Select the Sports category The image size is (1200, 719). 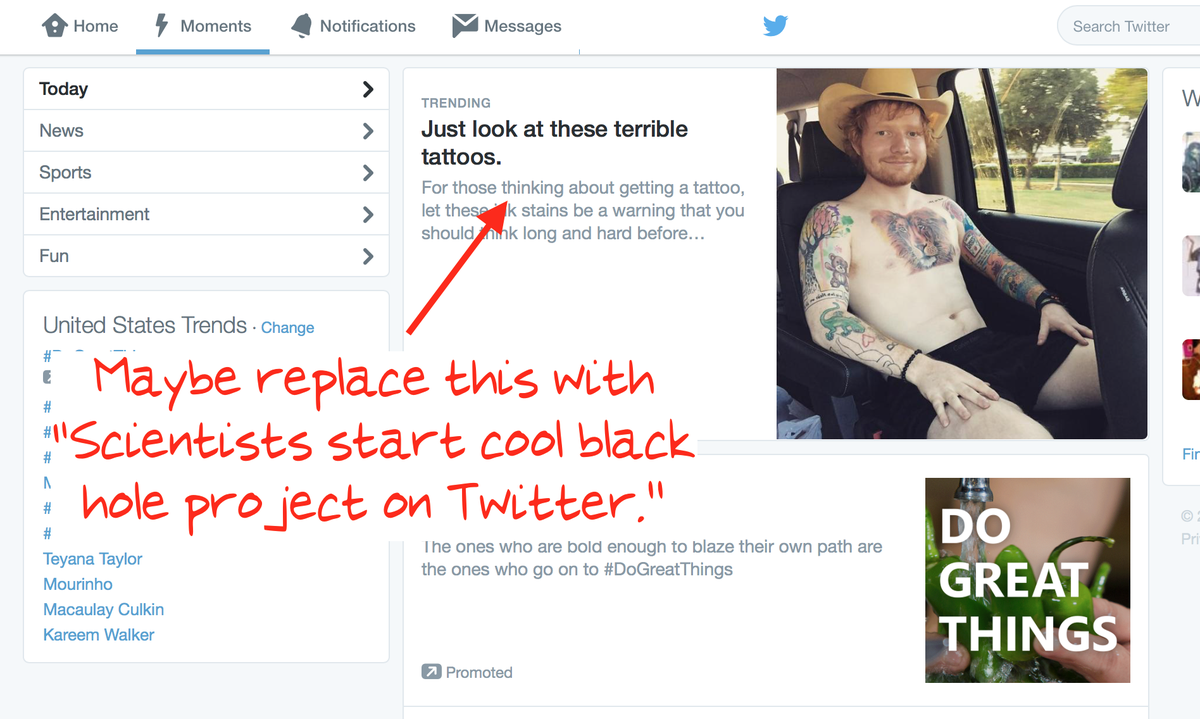(x=206, y=172)
